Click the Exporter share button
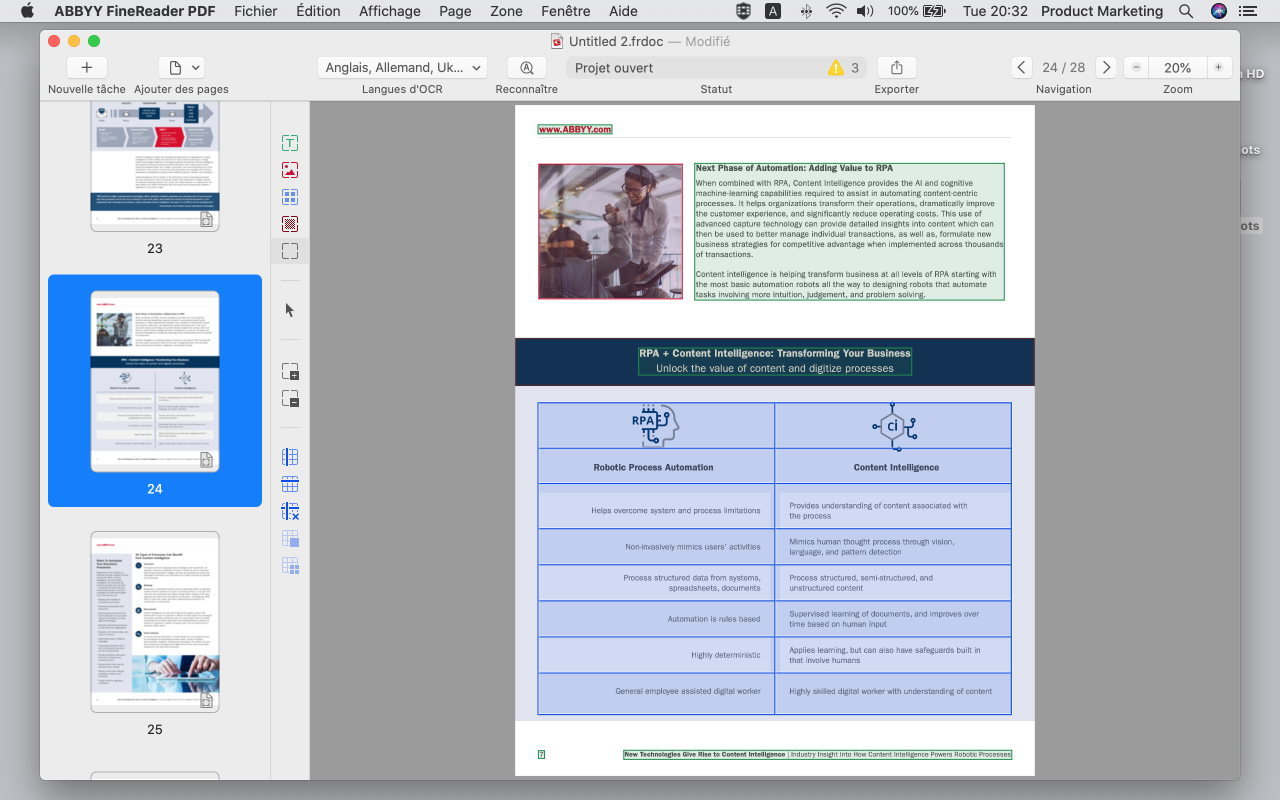The image size is (1280, 800). pyautogui.click(x=897, y=67)
